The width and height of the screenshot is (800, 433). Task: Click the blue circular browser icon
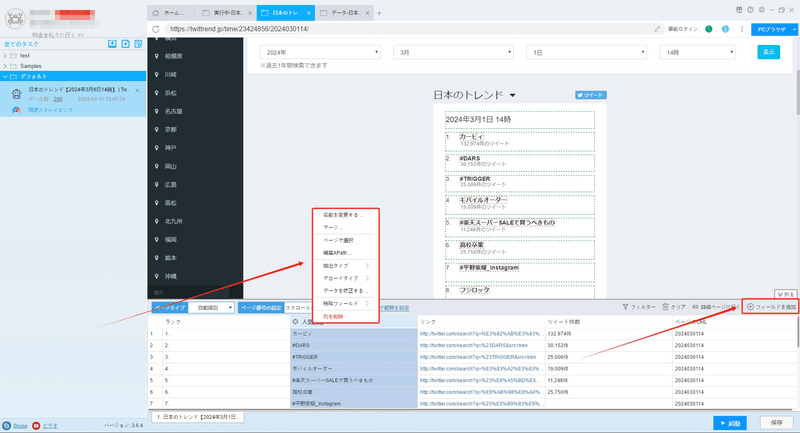(x=725, y=29)
